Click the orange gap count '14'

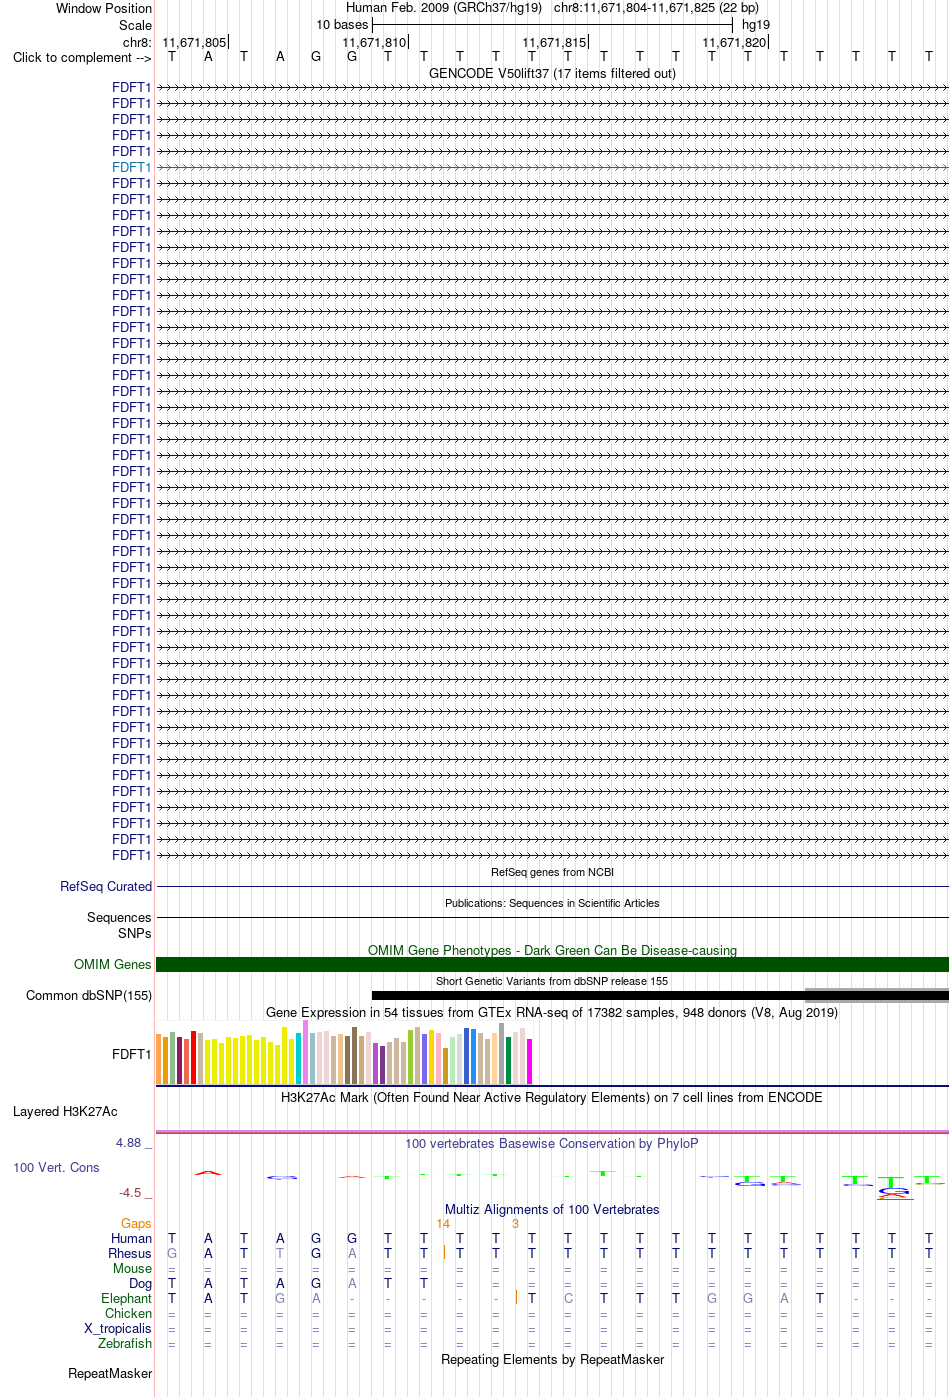tap(443, 1223)
